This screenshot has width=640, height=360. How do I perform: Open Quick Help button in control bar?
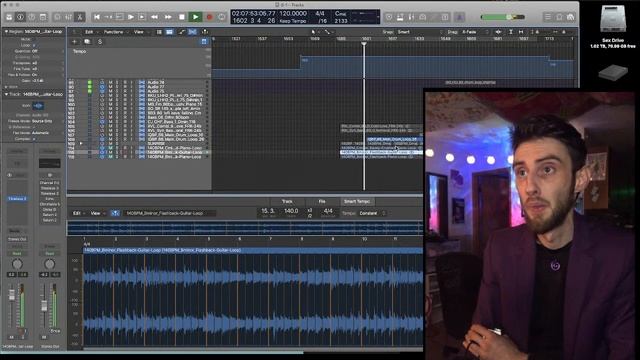(31, 17)
